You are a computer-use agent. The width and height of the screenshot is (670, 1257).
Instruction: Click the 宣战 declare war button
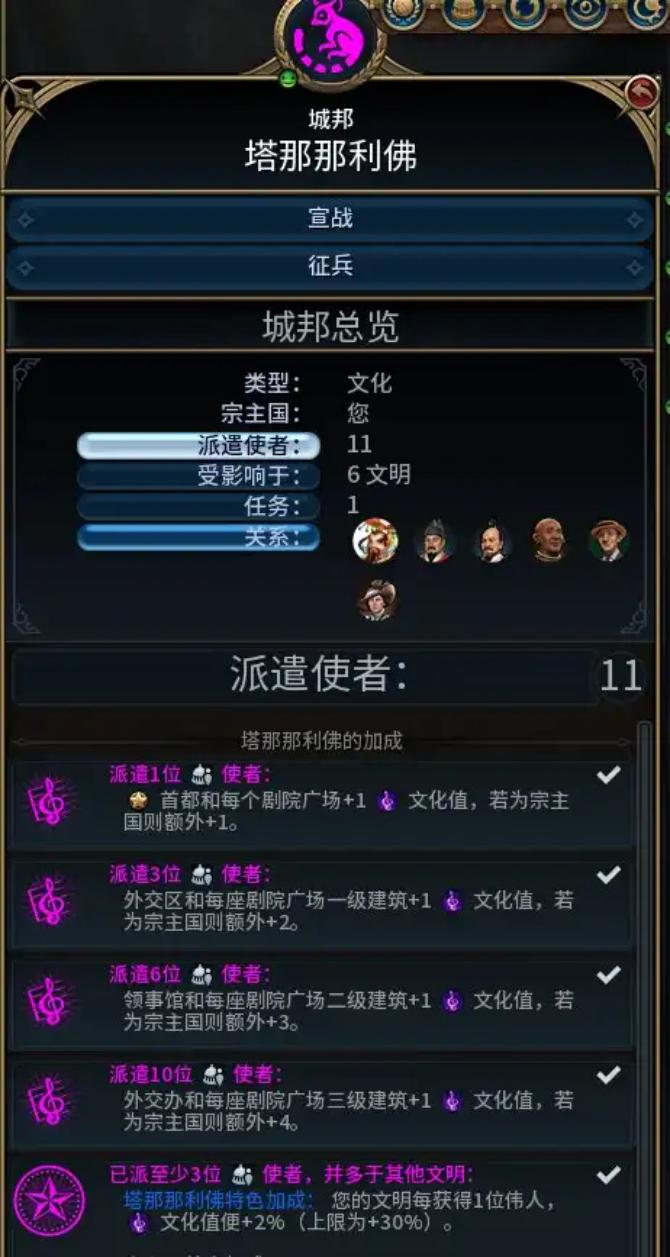(330, 218)
